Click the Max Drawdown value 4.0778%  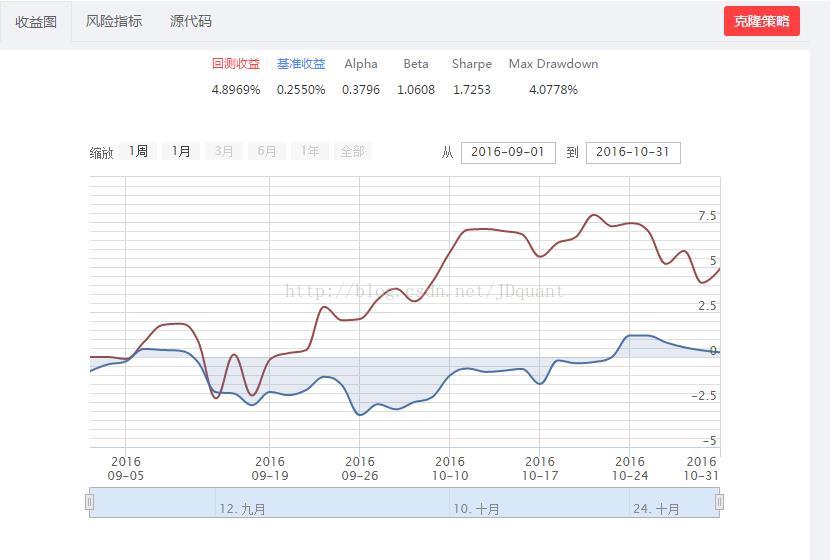tap(553, 89)
